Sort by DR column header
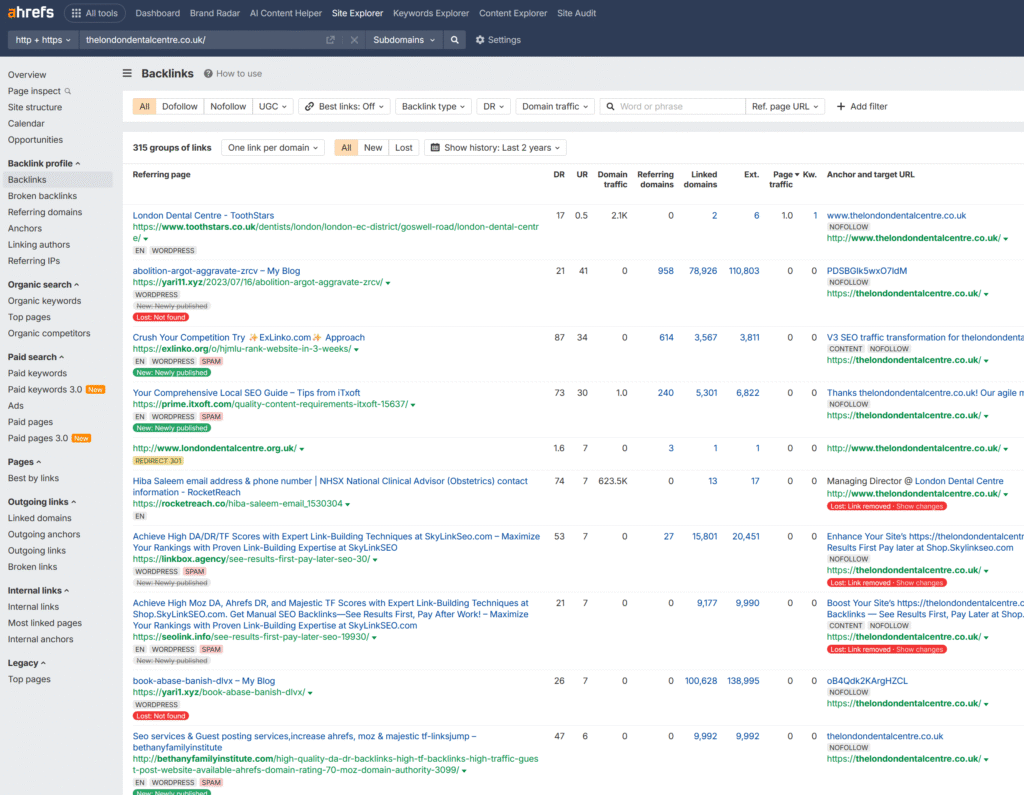 pyautogui.click(x=559, y=175)
